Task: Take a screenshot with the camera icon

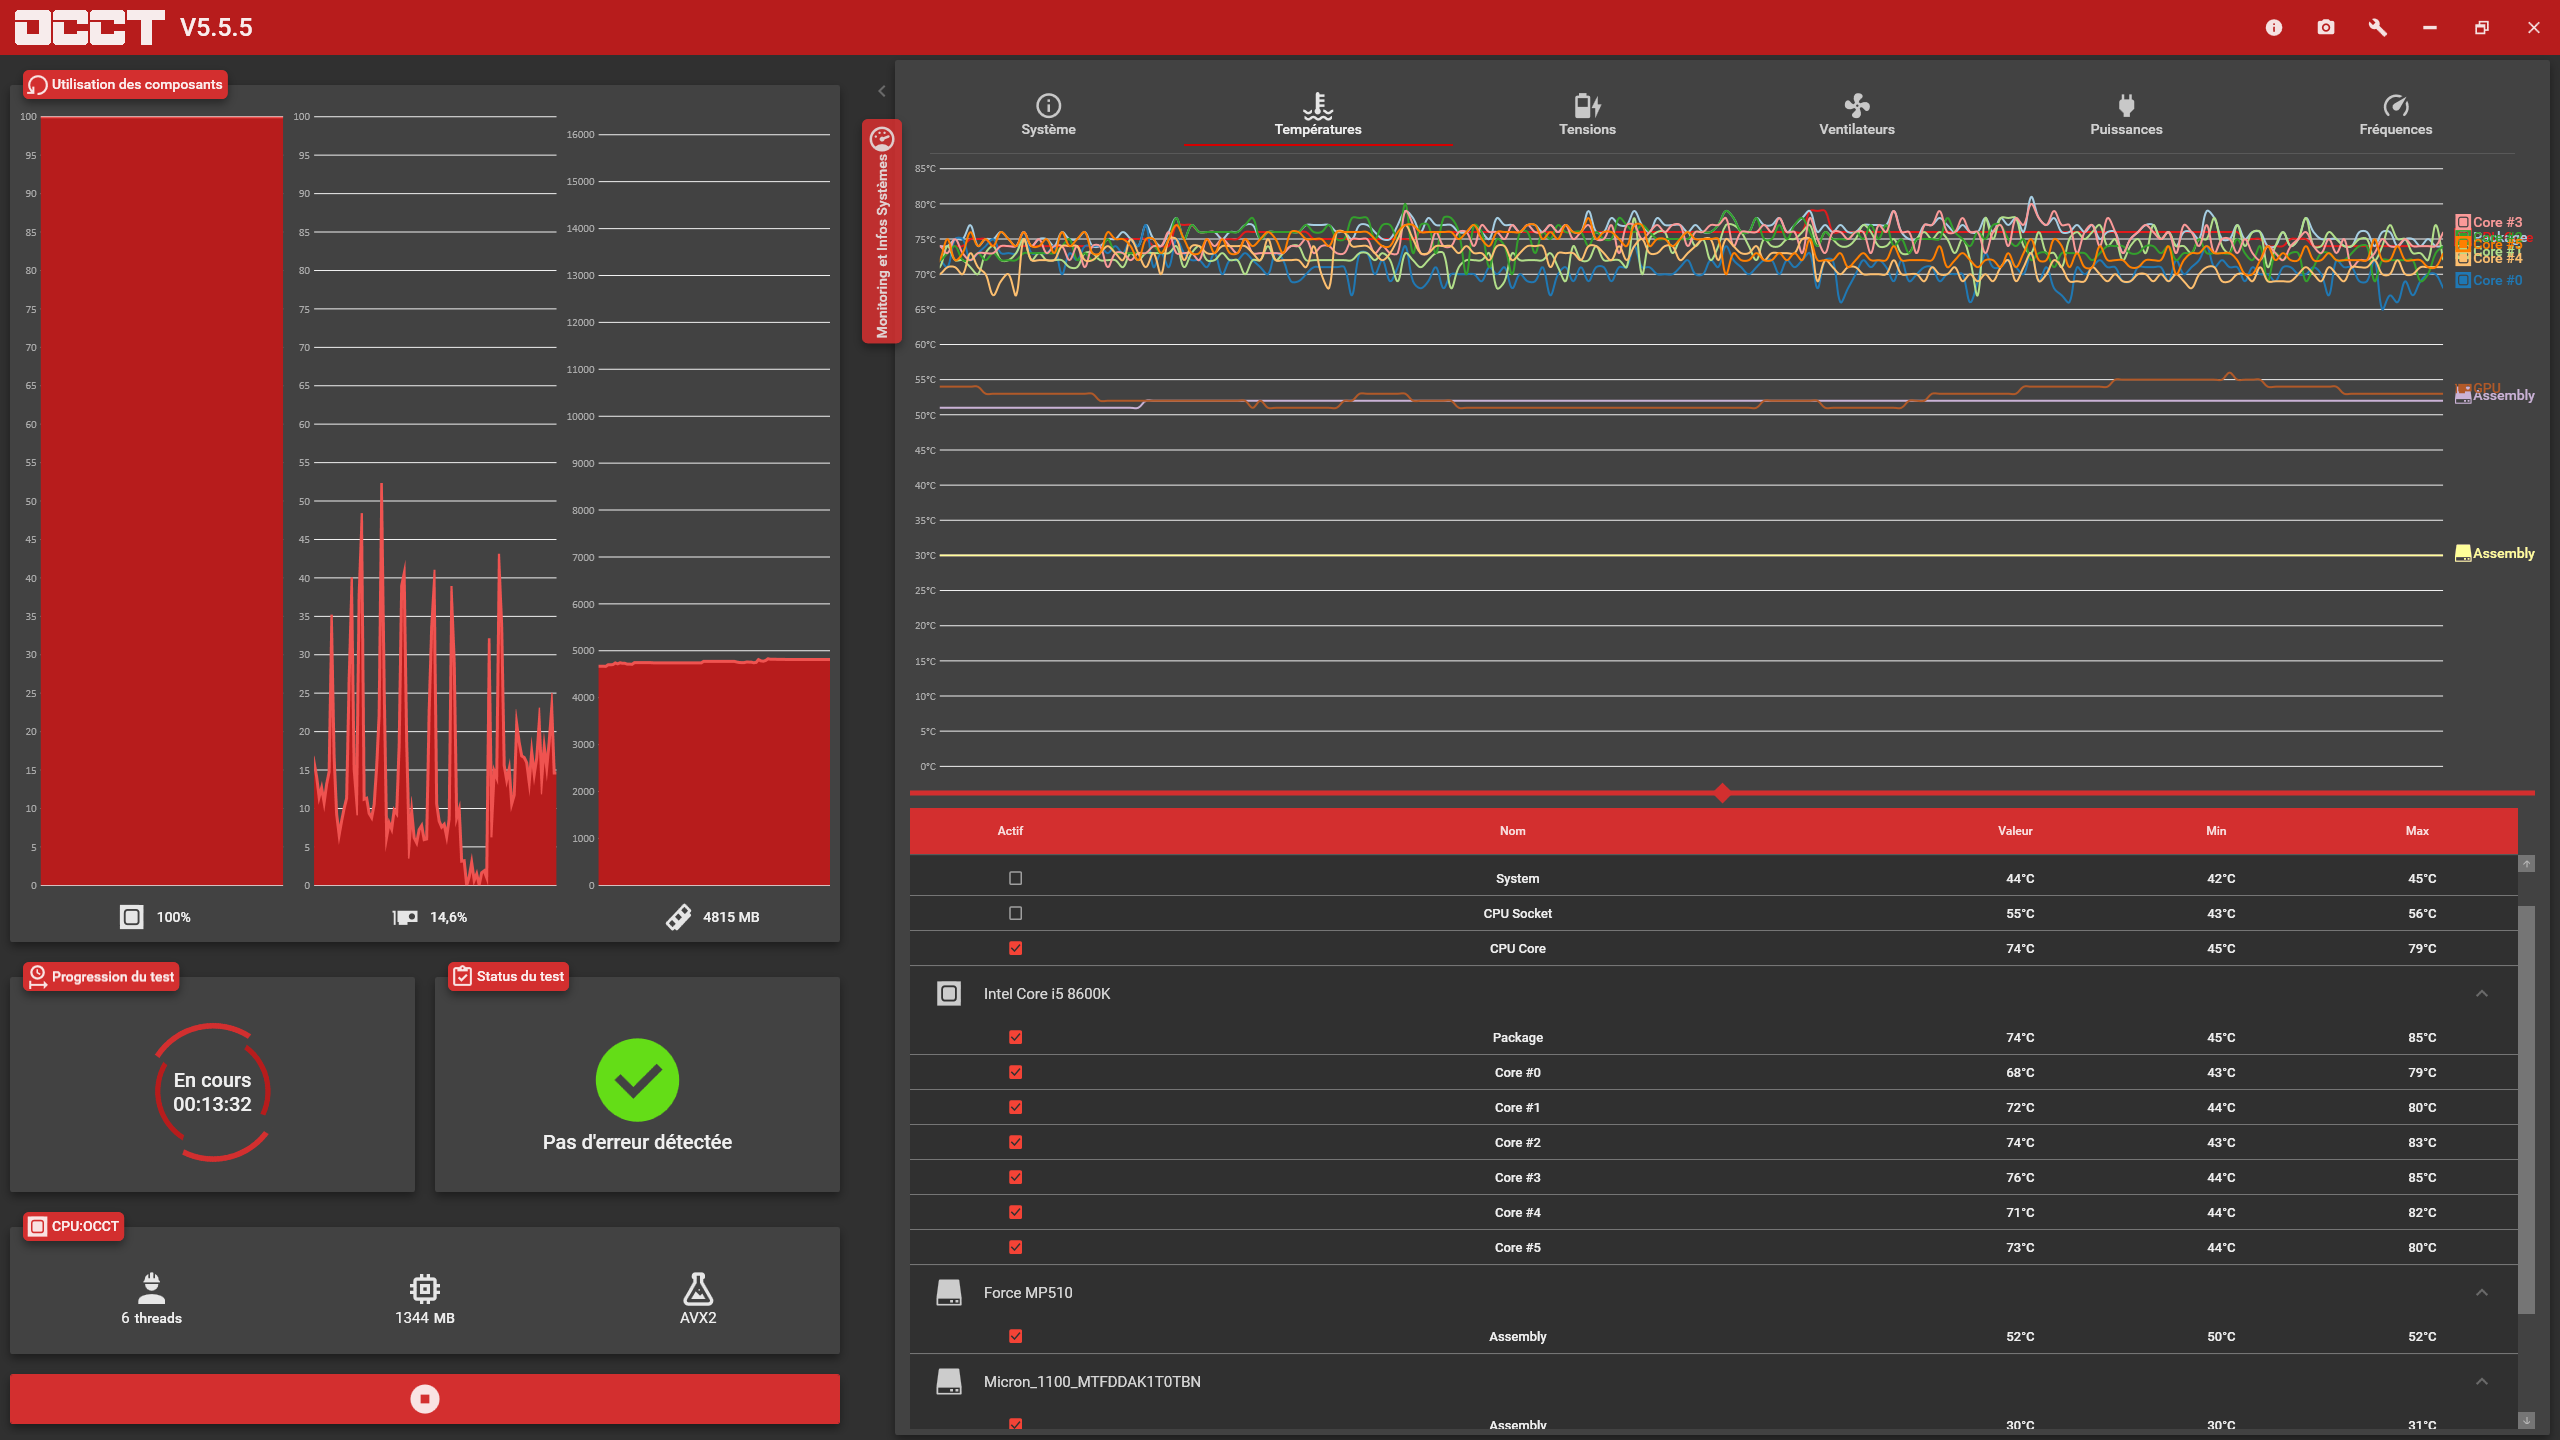Action: [2326, 28]
